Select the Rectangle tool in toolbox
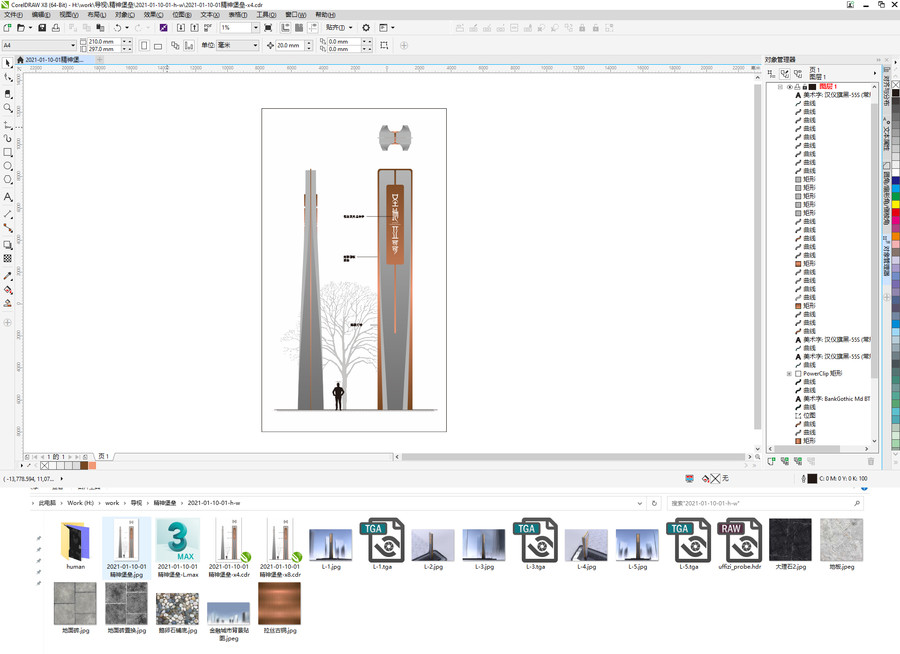Screen dimensions: 900x654 [7, 152]
